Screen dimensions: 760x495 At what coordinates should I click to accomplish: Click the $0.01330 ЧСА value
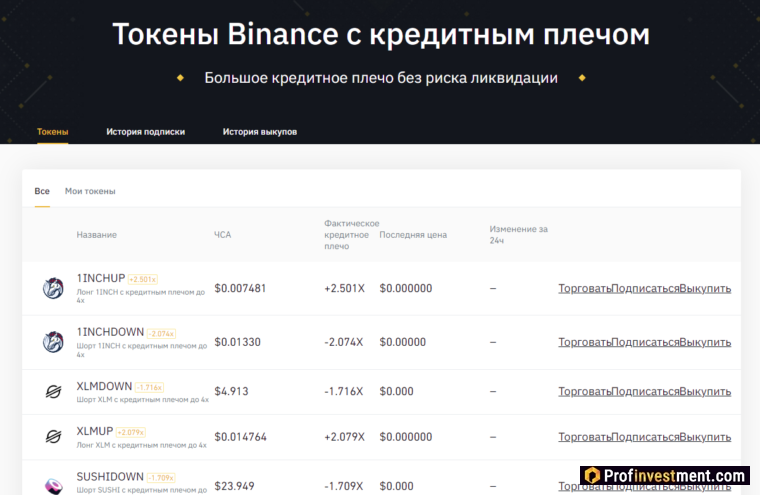pos(238,342)
